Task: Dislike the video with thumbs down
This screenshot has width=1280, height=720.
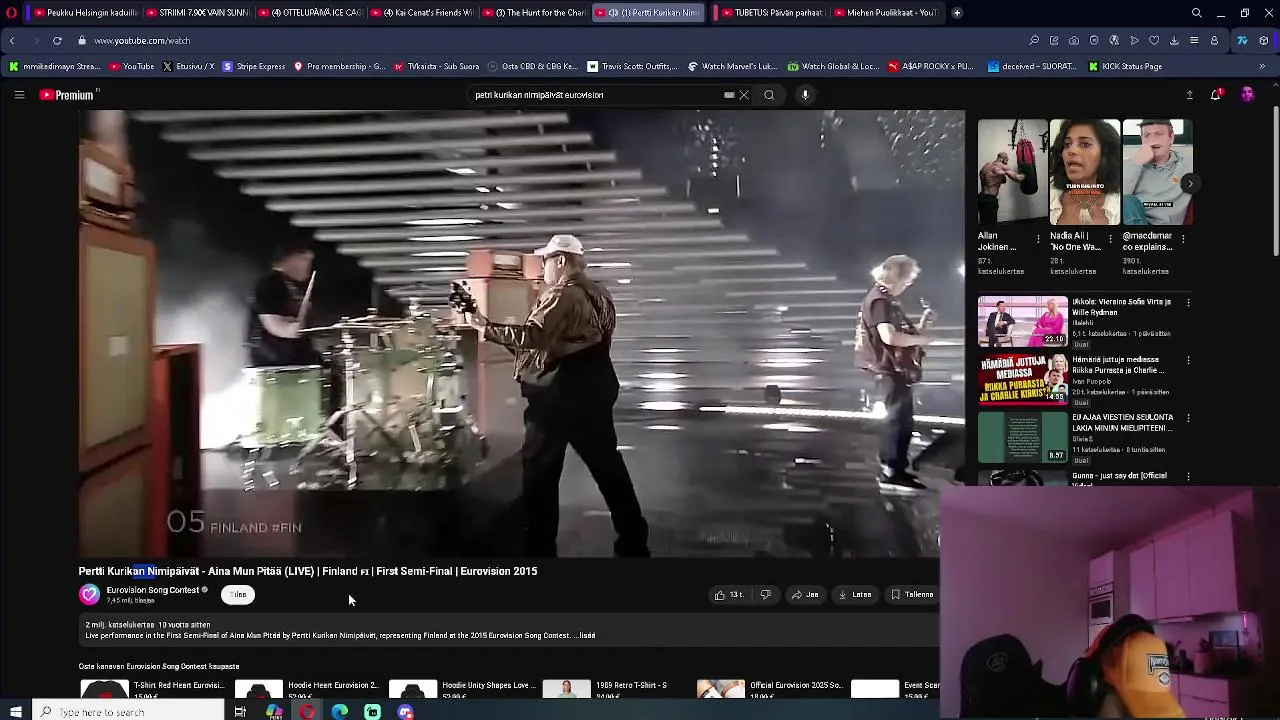Action: (x=765, y=595)
